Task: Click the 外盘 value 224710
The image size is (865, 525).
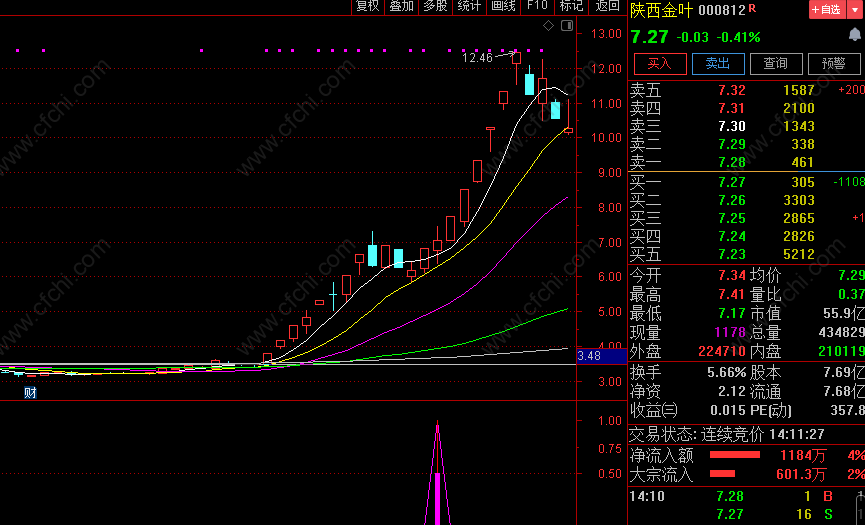Action: (722, 351)
